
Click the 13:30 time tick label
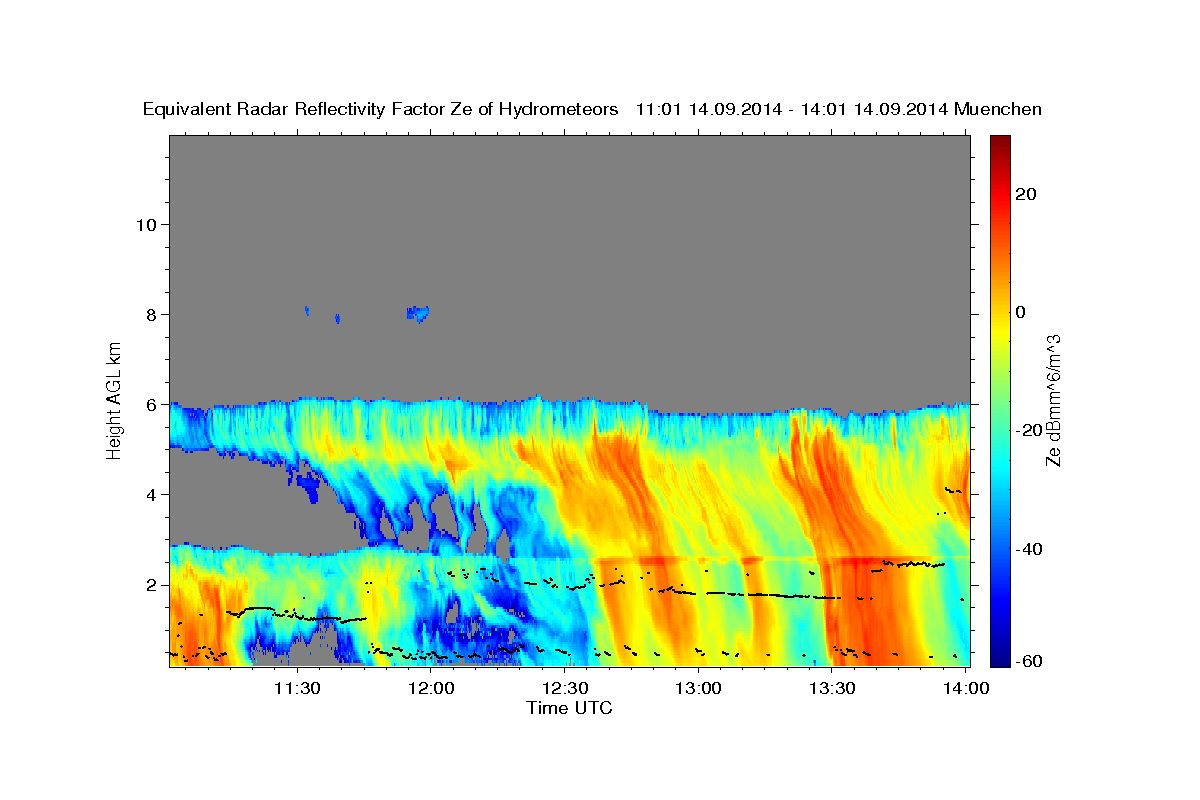tap(832, 688)
